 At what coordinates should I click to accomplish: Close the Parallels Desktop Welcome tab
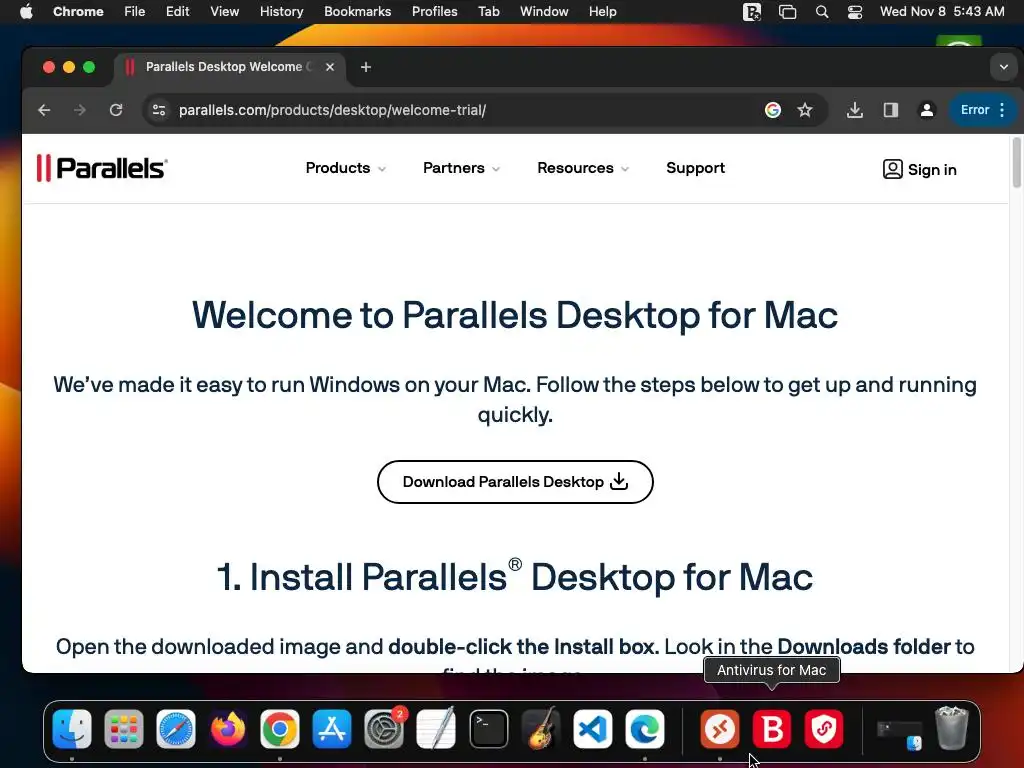pos(330,67)
